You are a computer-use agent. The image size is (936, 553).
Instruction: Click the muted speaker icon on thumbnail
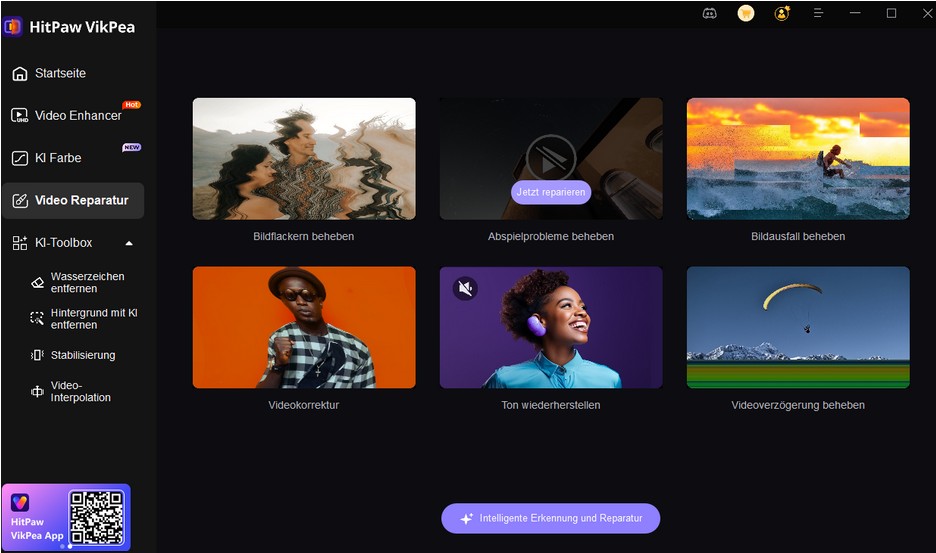(465, 289)
